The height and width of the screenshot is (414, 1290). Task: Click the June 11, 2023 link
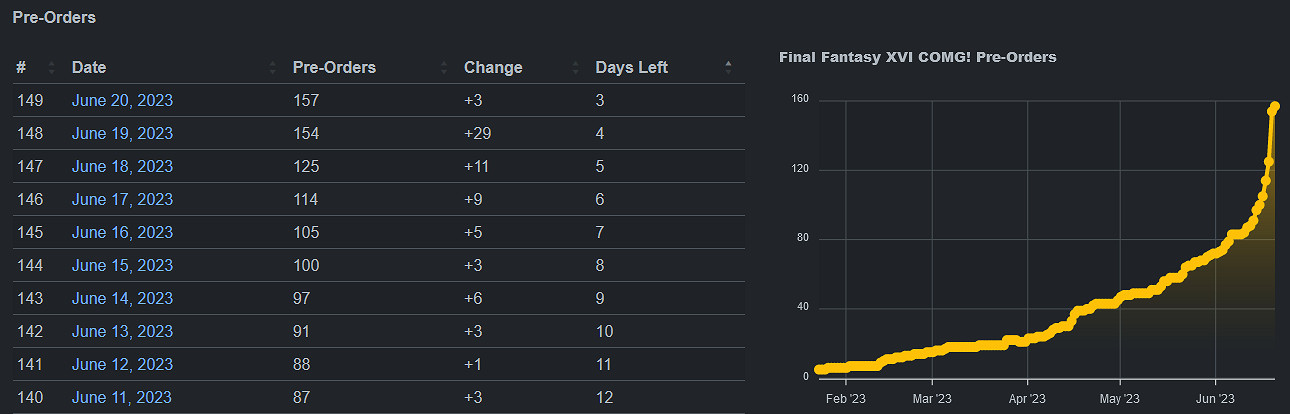(122, 397)
